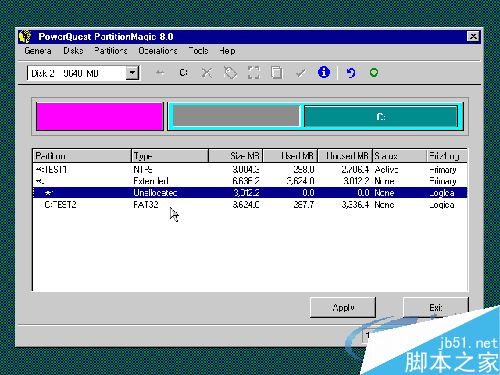
Task: Click the Exit button
Action: [436, 307]
